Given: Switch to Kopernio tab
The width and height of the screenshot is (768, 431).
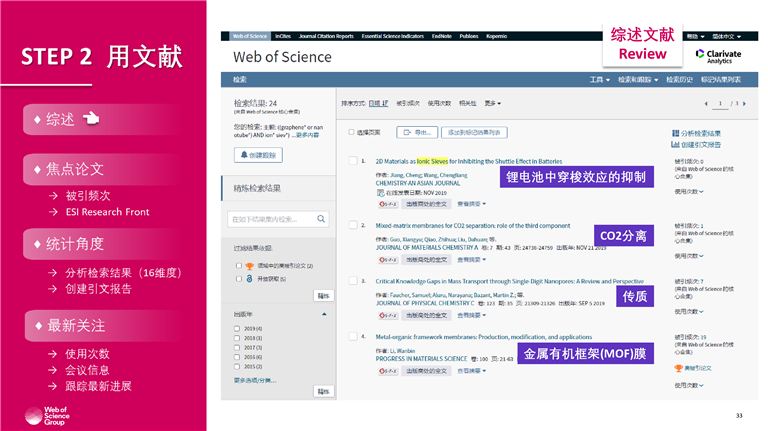Looking at the screenshot, I should click(x=496, y=36).
